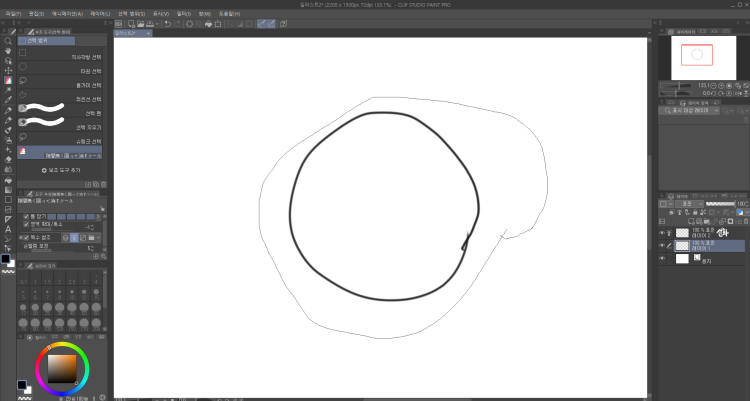Select the Hand move-view tool
Viewport: 750px width, 401px height.
point(8,51)
